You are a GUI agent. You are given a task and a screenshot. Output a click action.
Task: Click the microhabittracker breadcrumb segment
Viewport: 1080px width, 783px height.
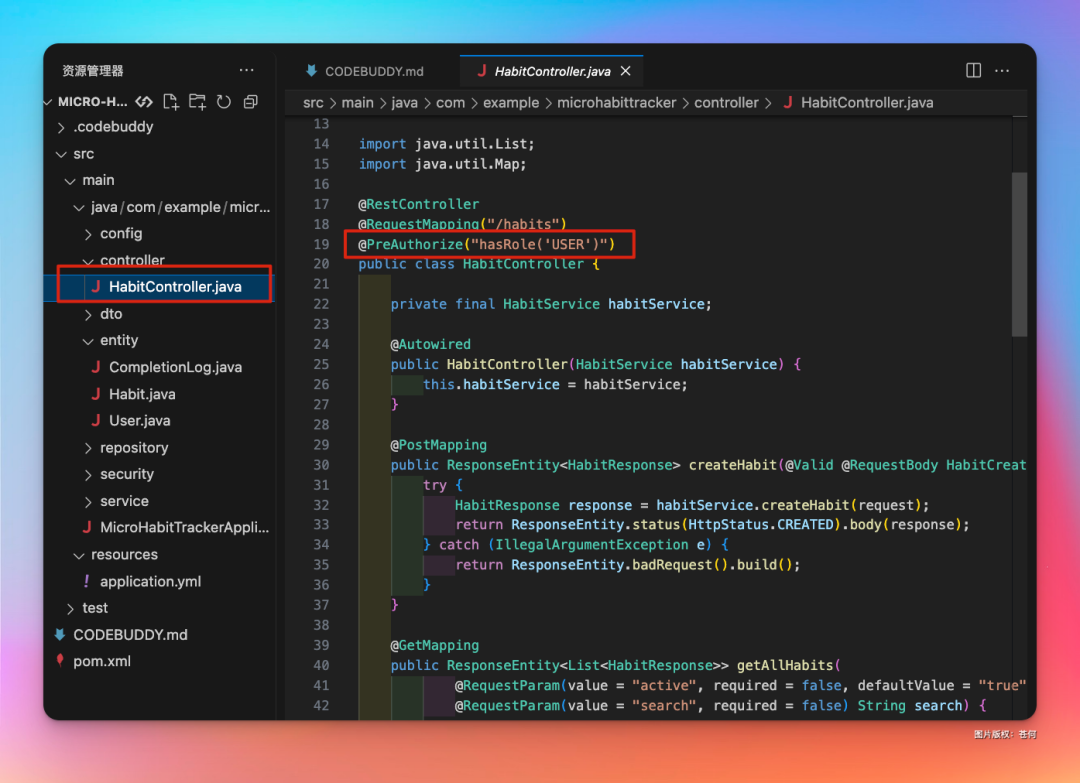click(616, 103)
